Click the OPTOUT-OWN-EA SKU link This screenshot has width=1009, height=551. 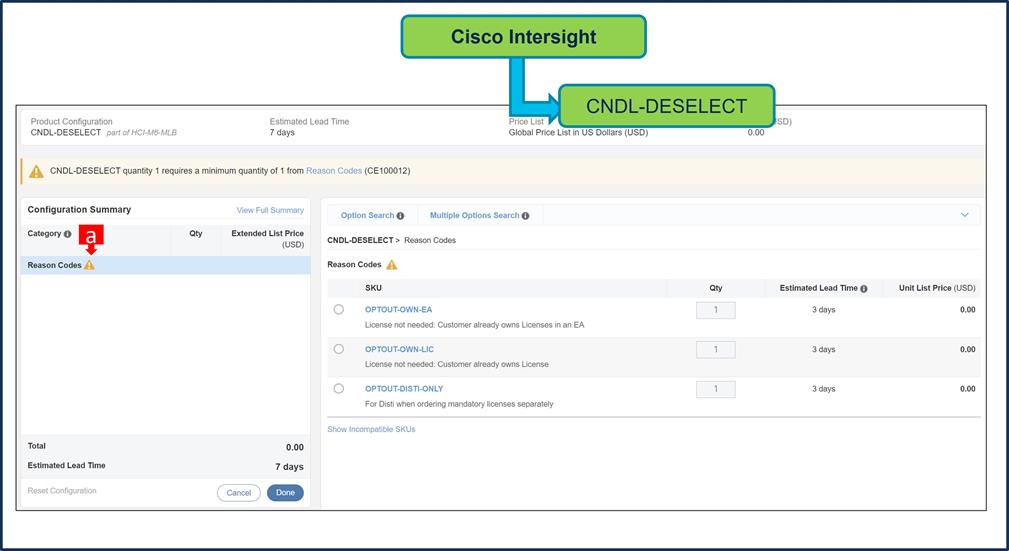[x=398, y=310]
